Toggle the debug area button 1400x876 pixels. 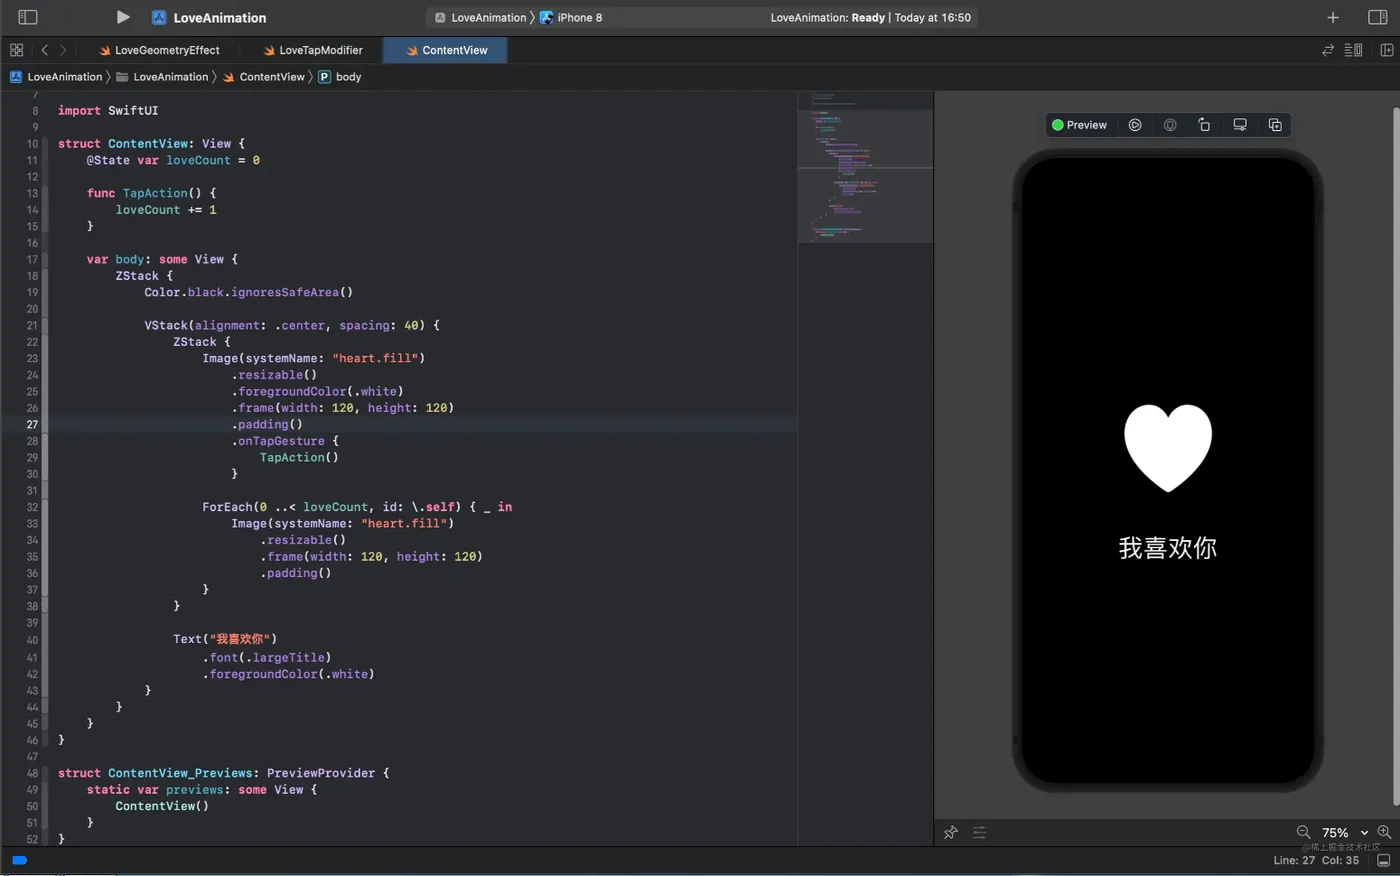(1383, 860)
